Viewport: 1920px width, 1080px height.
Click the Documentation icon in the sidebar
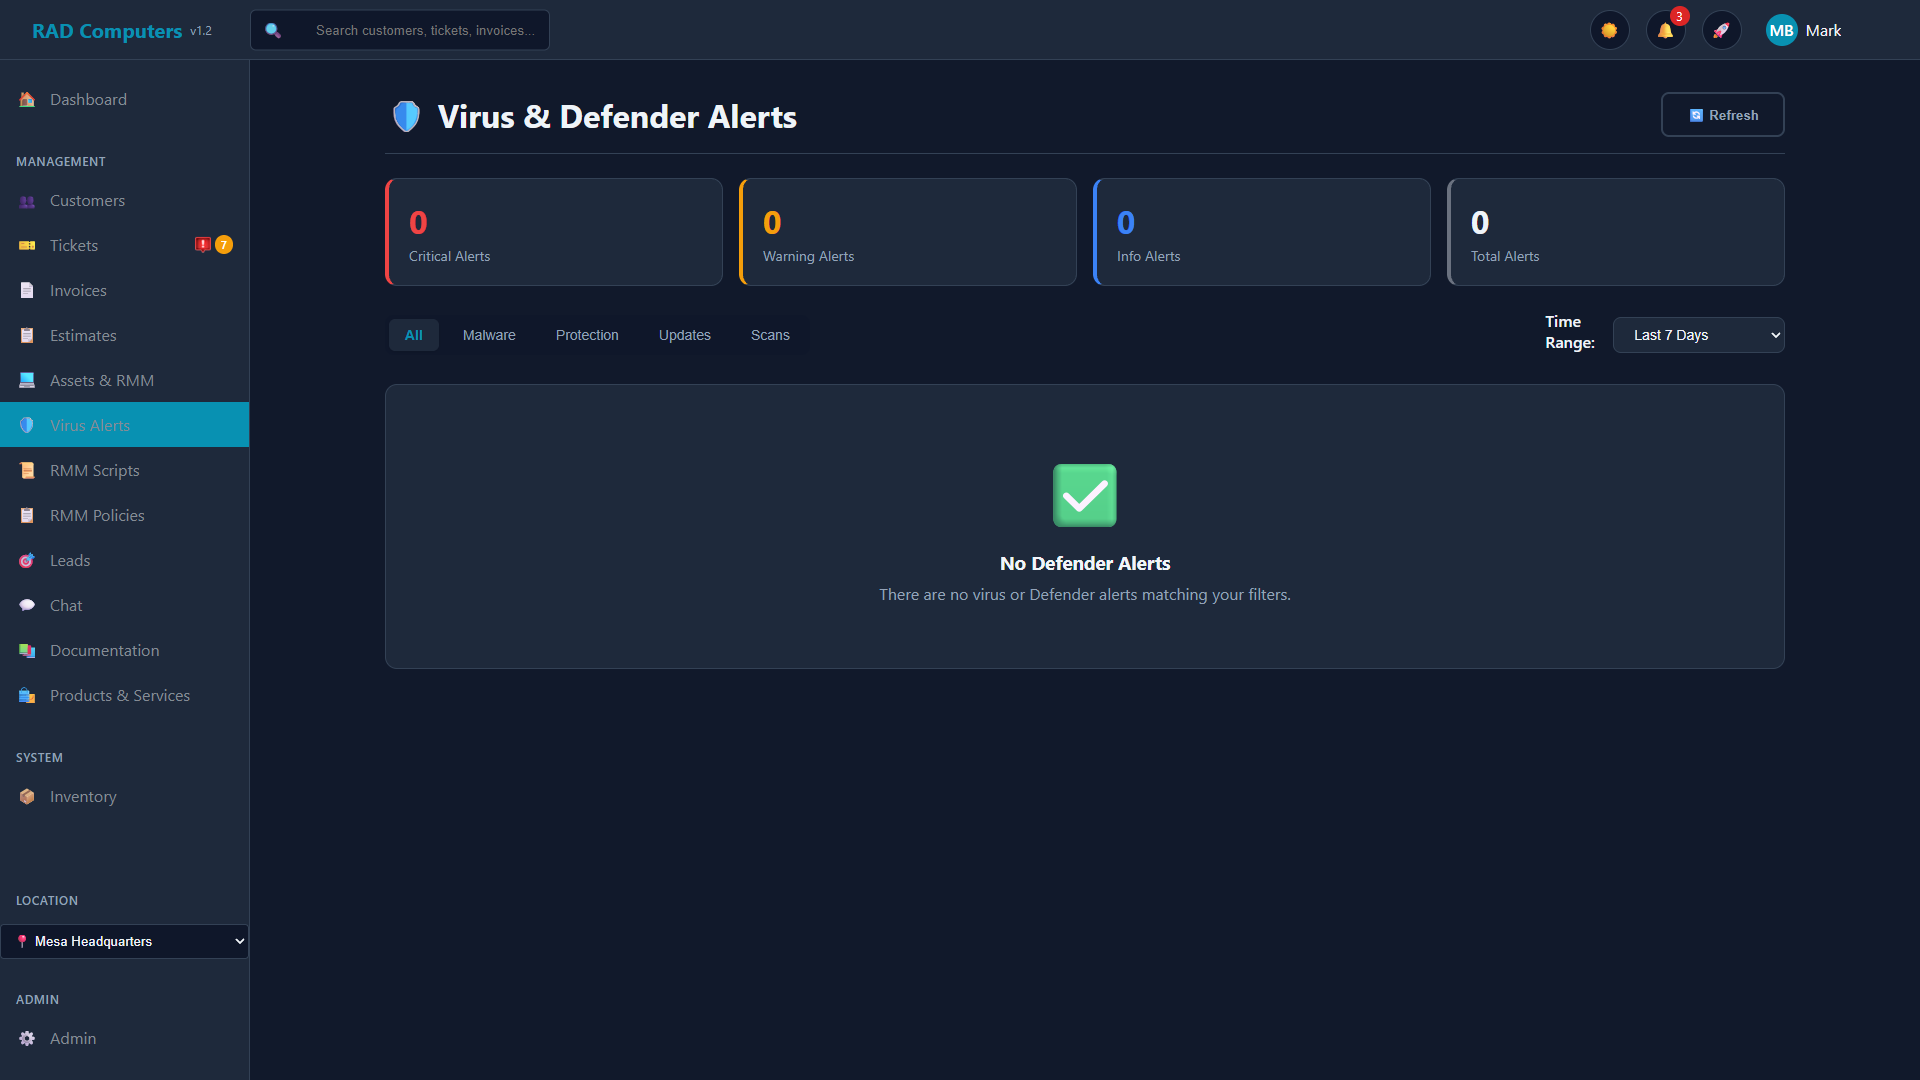tap(26, 650)
